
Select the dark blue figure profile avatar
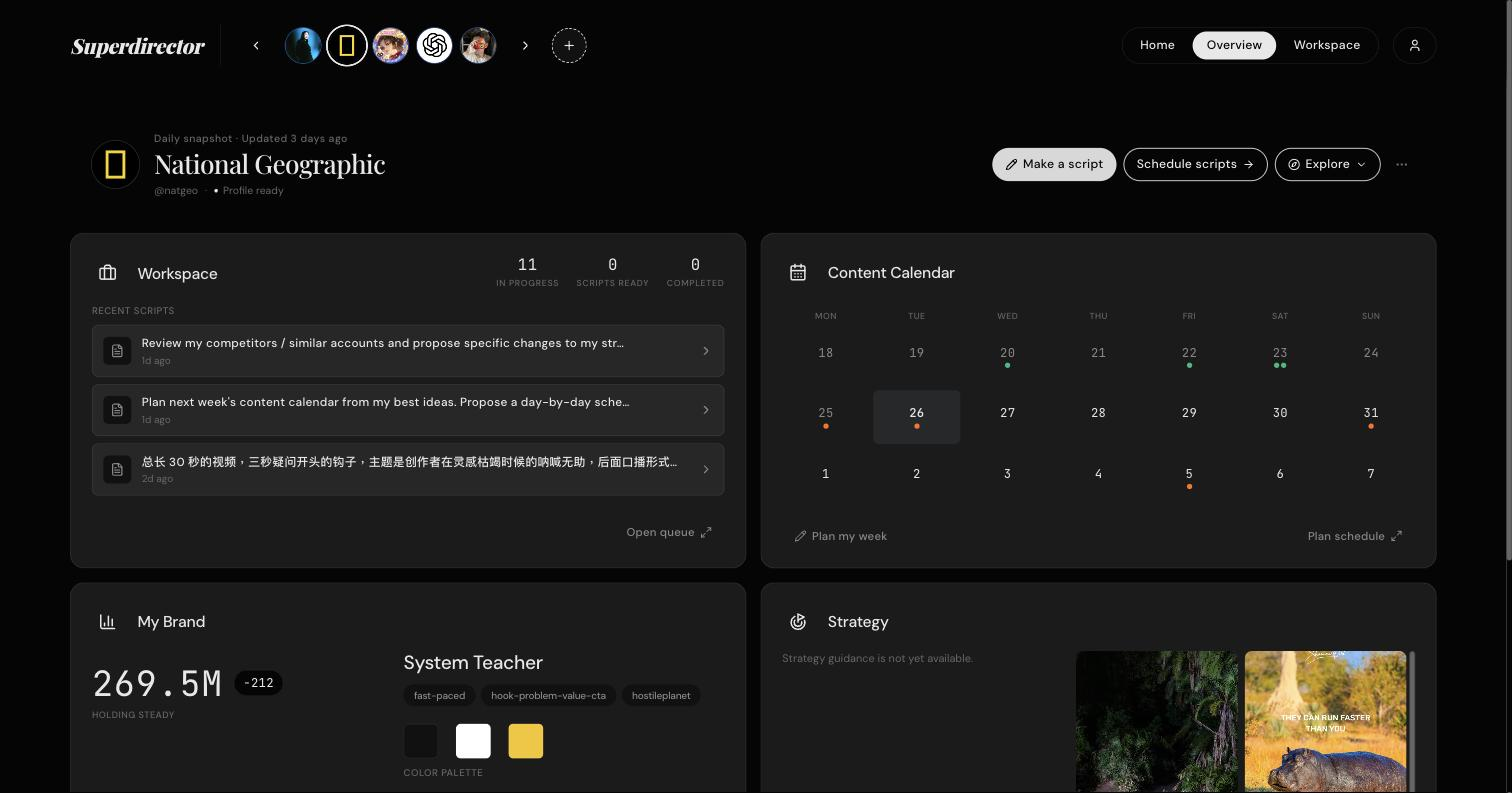[303, 45]
